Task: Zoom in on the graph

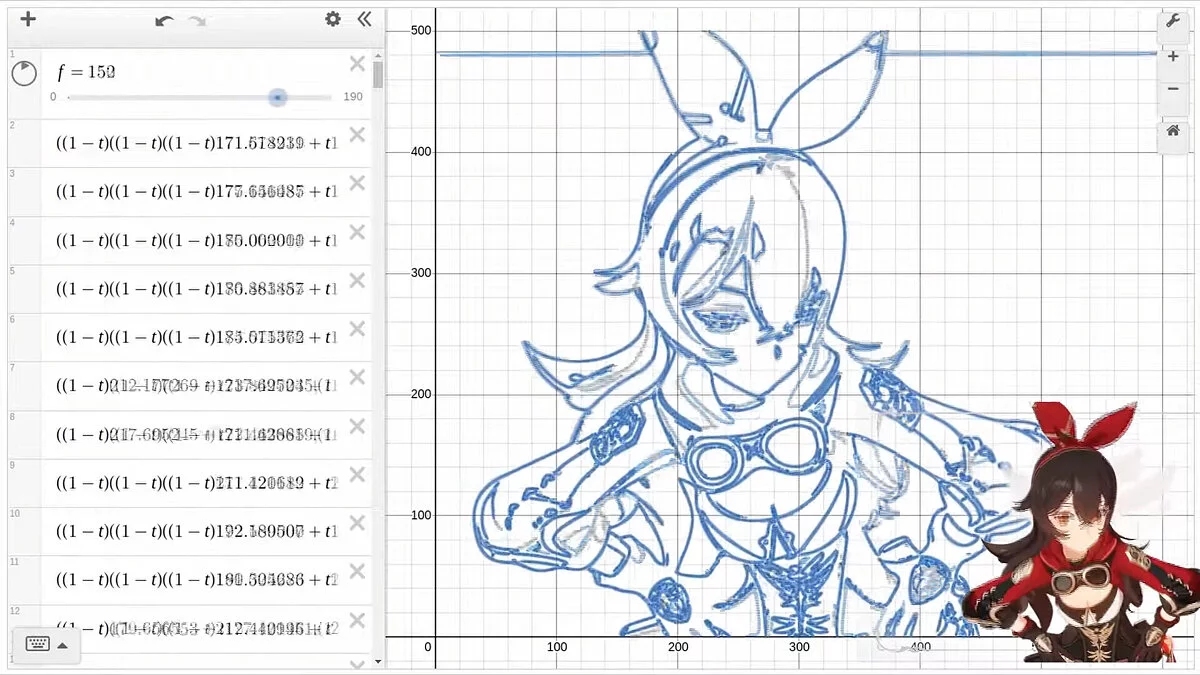Action: click(x=1173, y=57)
